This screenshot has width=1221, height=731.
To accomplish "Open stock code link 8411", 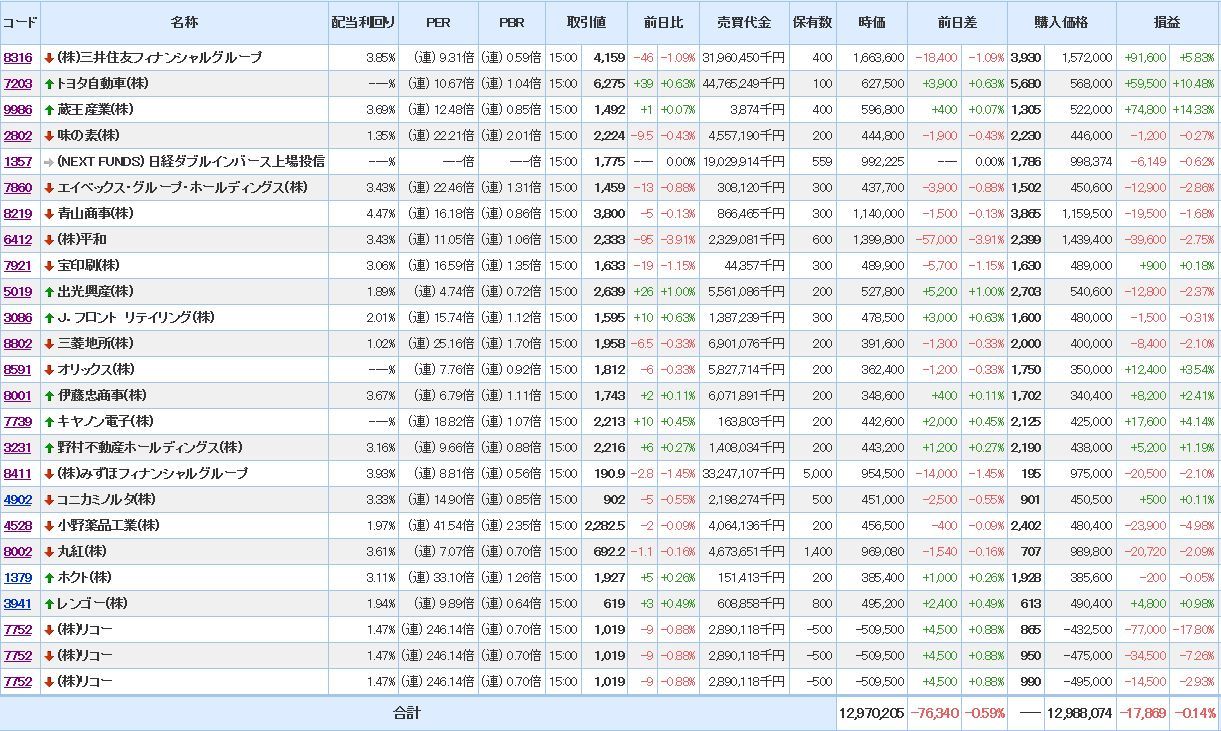I will tap(18, 474).
